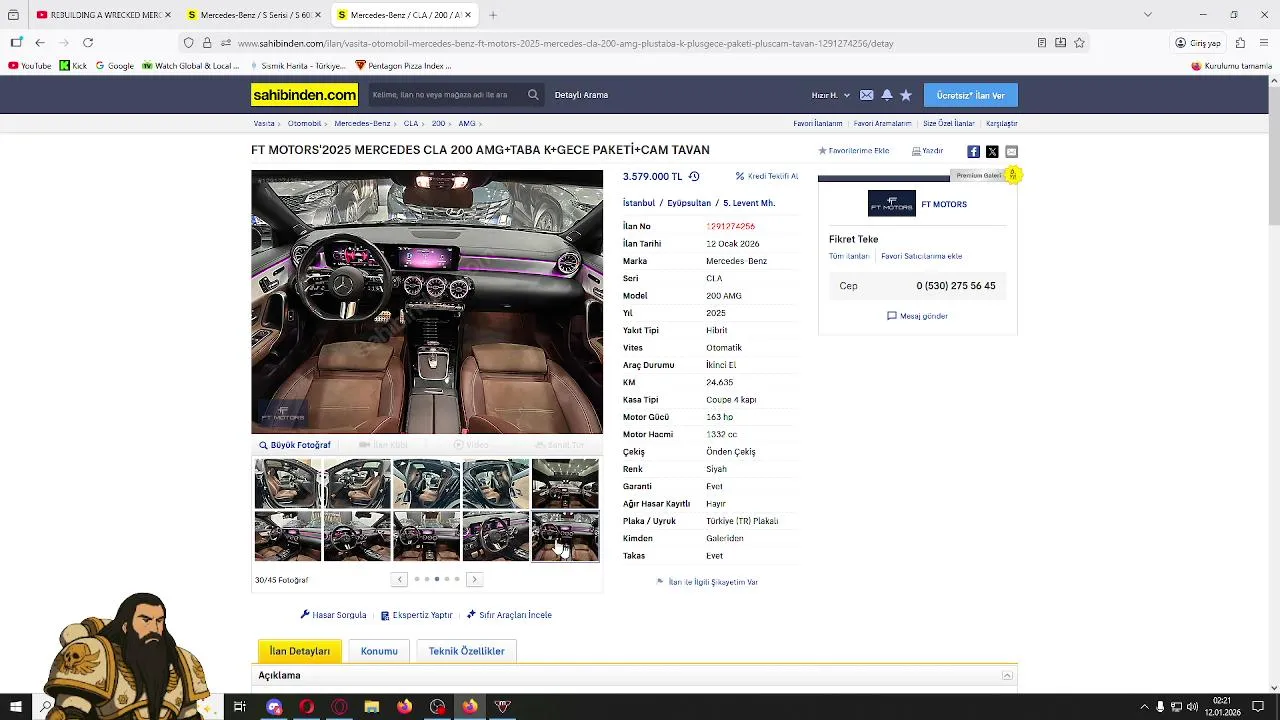Open new browser tab plus button
The width and height of the screenshot is (1280, 720).
click(x=493, y=15)
